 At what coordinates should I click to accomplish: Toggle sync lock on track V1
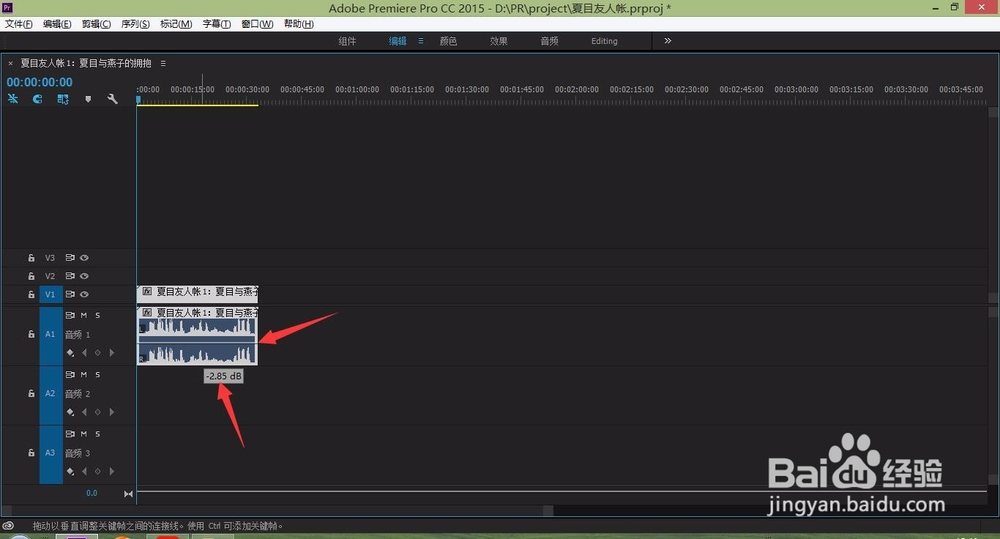[x=70, y=294]
